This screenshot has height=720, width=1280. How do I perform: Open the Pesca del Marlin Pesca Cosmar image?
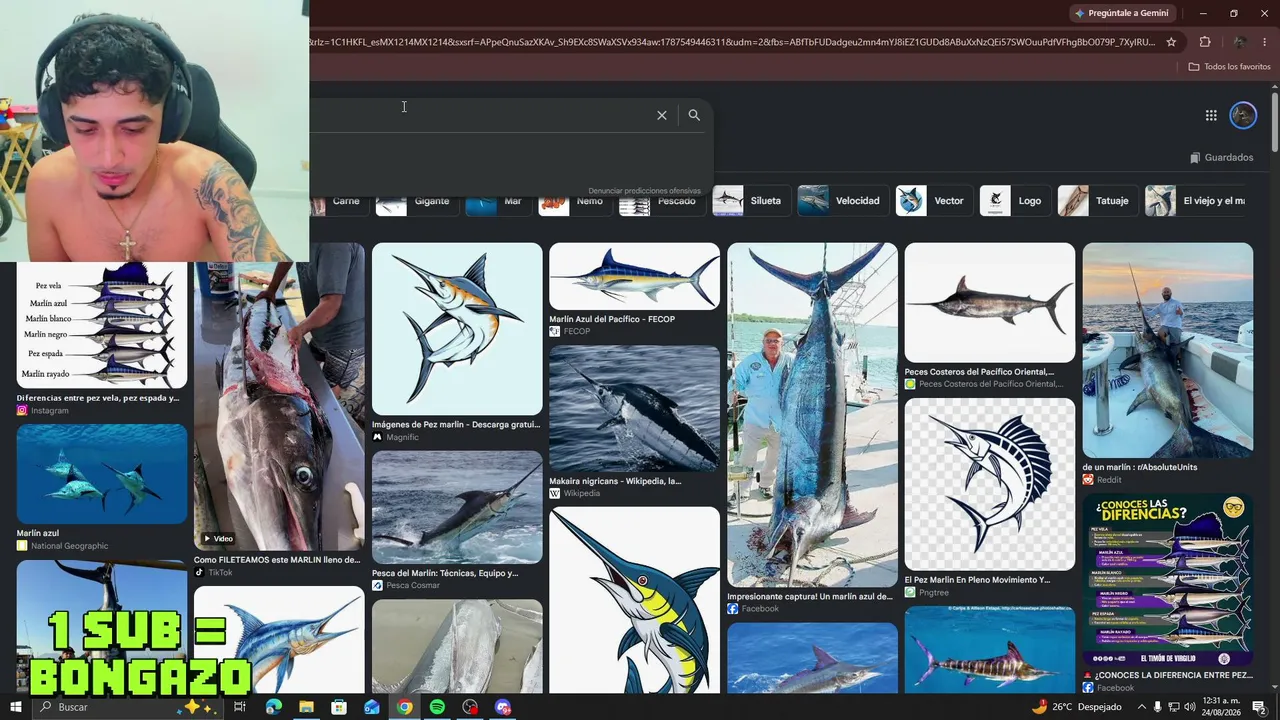click(x=457, y=507)
